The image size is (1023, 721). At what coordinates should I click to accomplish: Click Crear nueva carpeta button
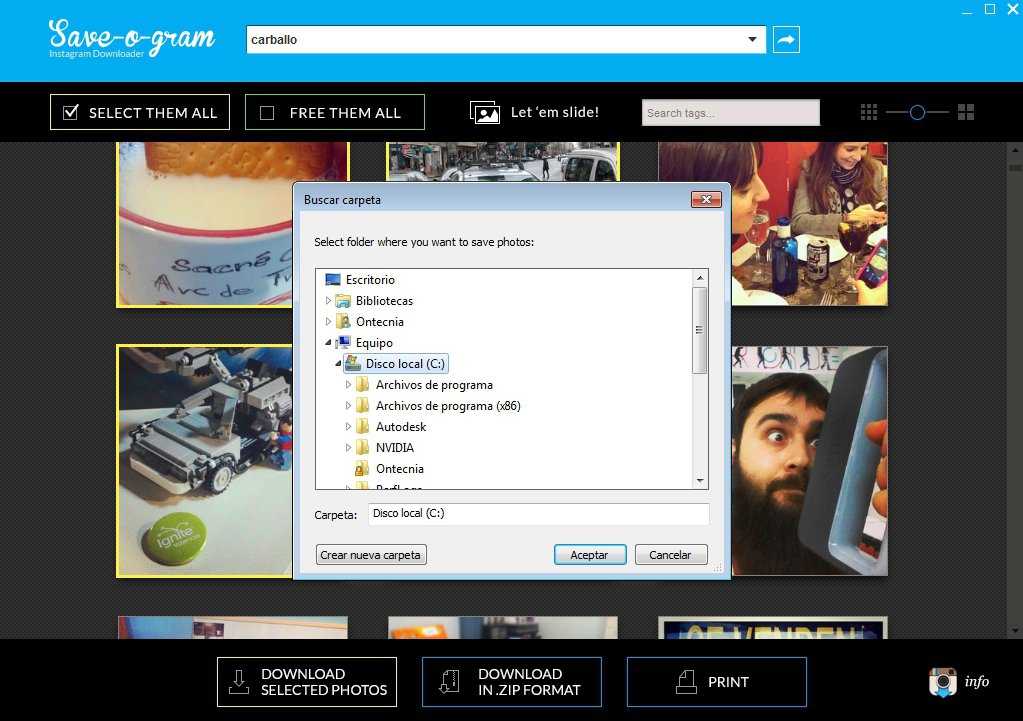pos(371,555)
